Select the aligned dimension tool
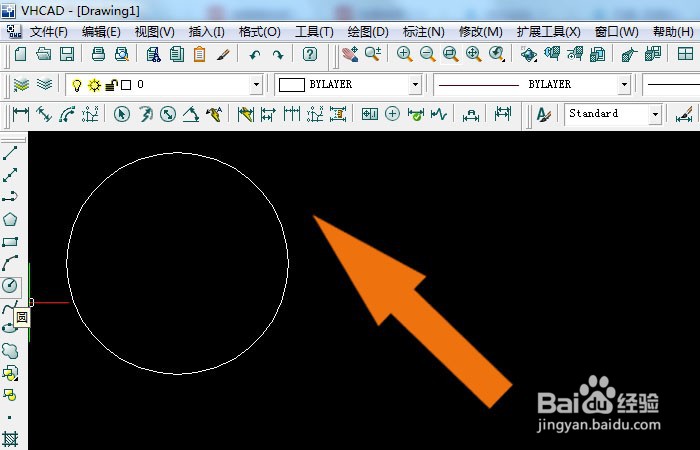 tap(44, 114)
